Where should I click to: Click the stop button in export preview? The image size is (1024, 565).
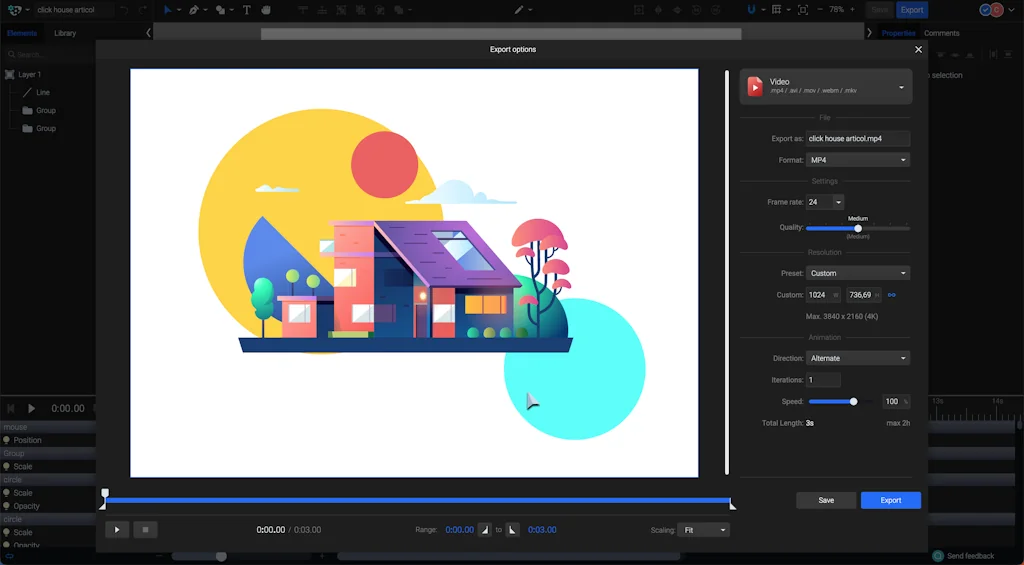pyautogui.click(x=145, y=530)
